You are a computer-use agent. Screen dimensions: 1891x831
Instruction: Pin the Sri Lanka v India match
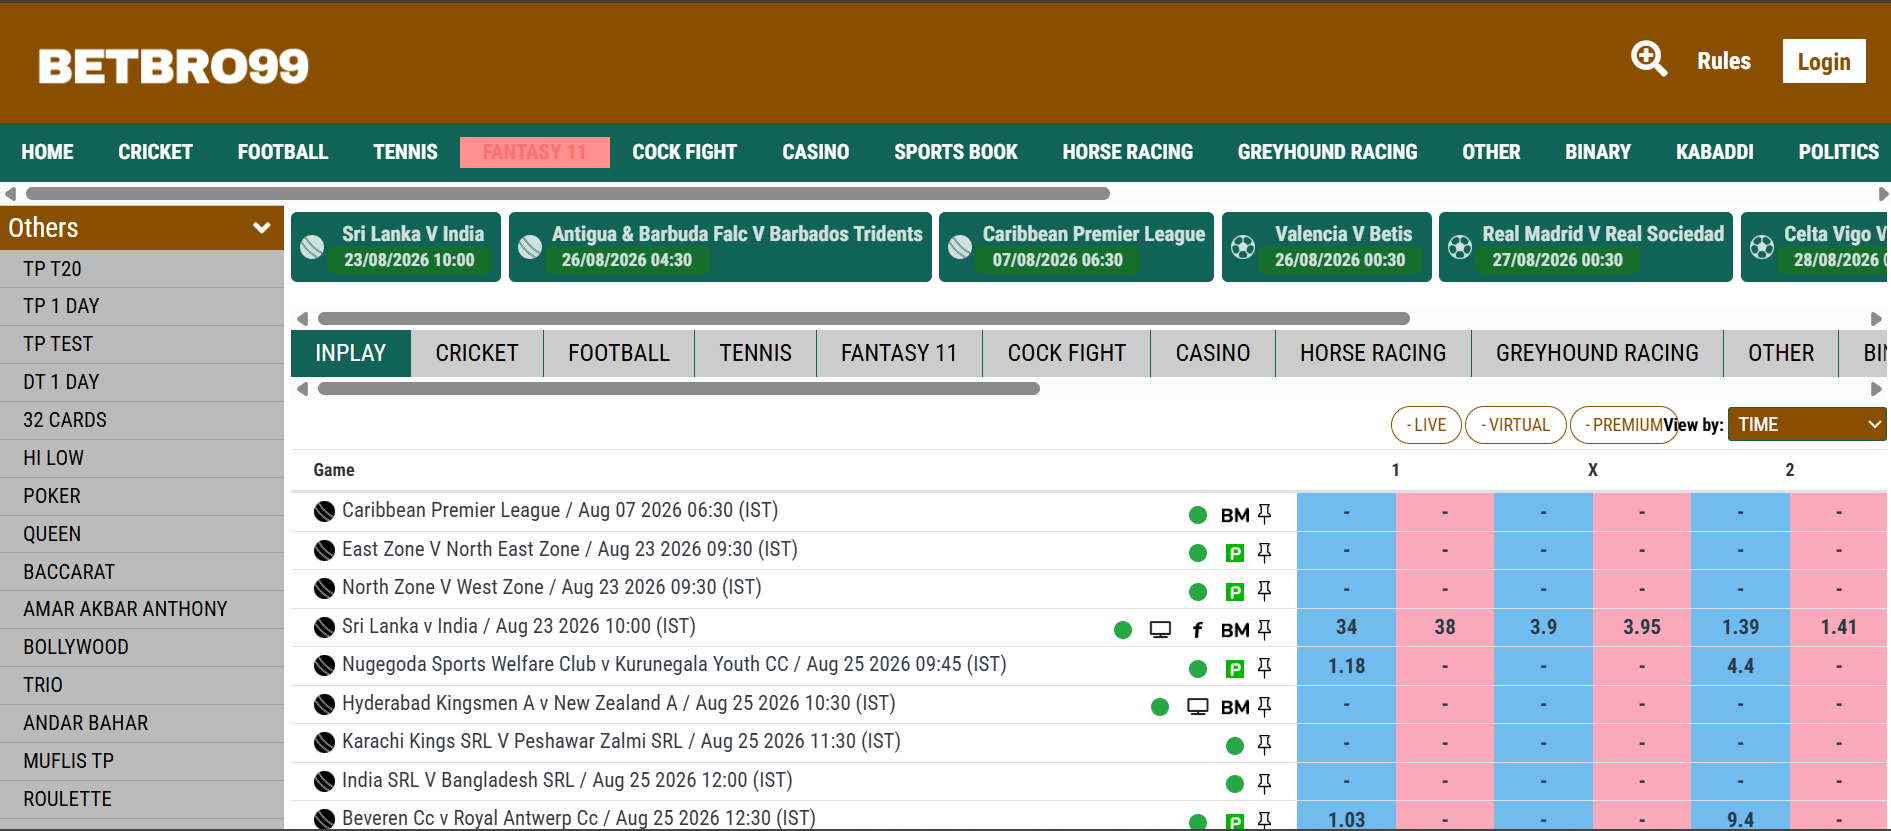tap(1264, 629)
